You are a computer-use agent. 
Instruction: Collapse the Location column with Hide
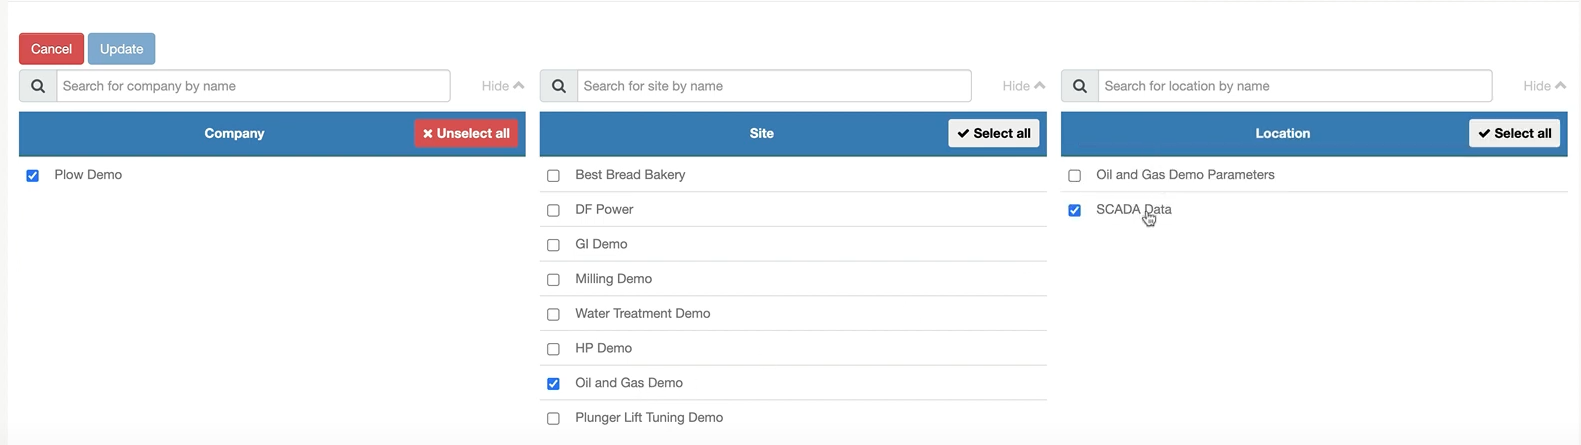pyautogui.click(x=1545, y=86)
